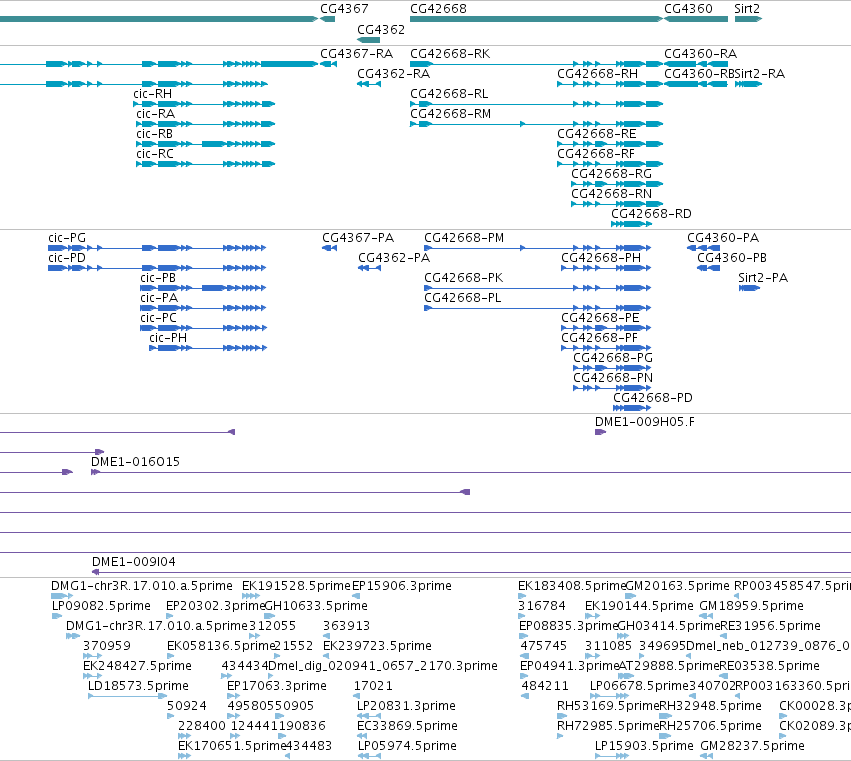Image resolution: width=851 pixels, height=761 pixels.
Task: Select protein CG4367-PA
Action: [x=358, y=238]
